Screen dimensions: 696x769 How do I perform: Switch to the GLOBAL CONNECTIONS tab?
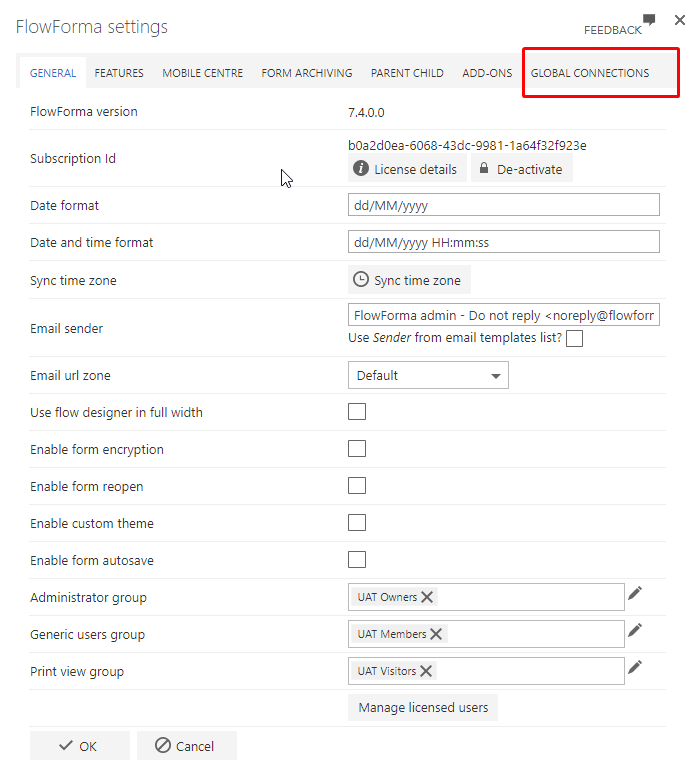coord(590,73)
